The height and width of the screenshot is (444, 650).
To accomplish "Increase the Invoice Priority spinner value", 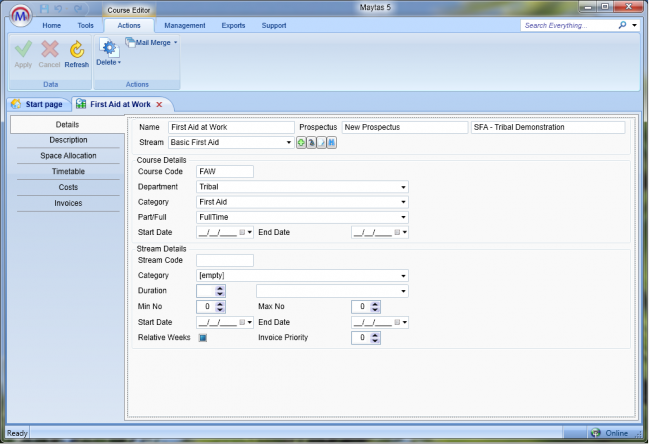I will point(376,335).
